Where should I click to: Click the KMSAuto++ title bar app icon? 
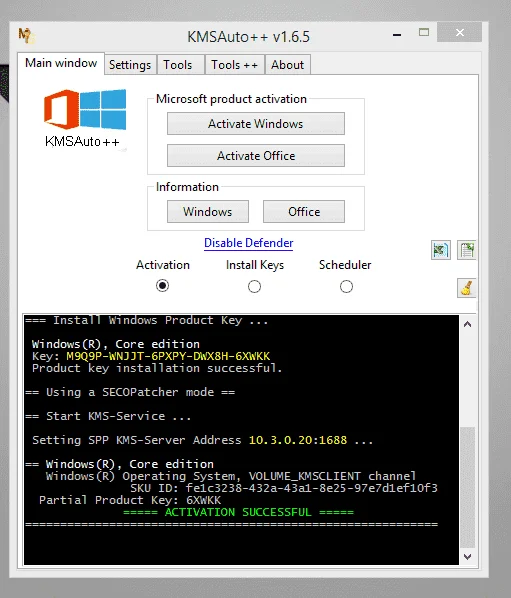26,35
